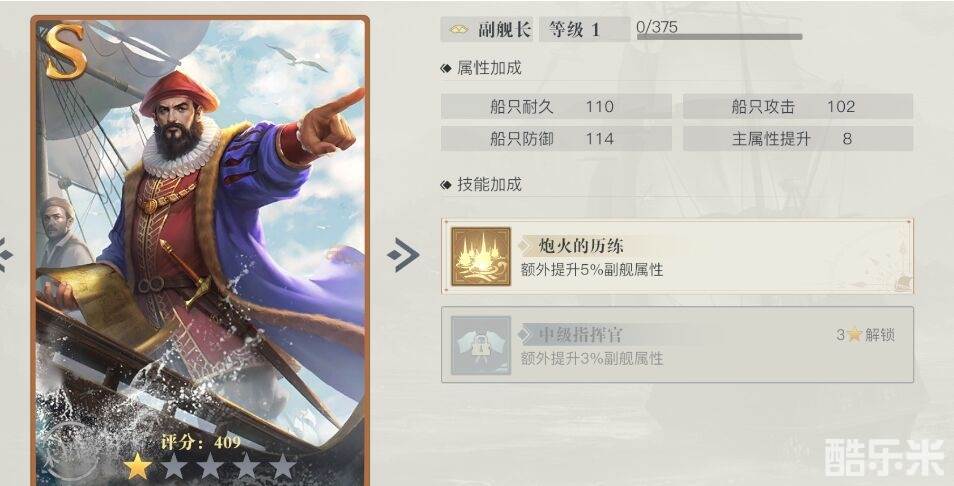Click the fifth gray star on card
The width and height of the screenshot is (954, 486).
282,466
